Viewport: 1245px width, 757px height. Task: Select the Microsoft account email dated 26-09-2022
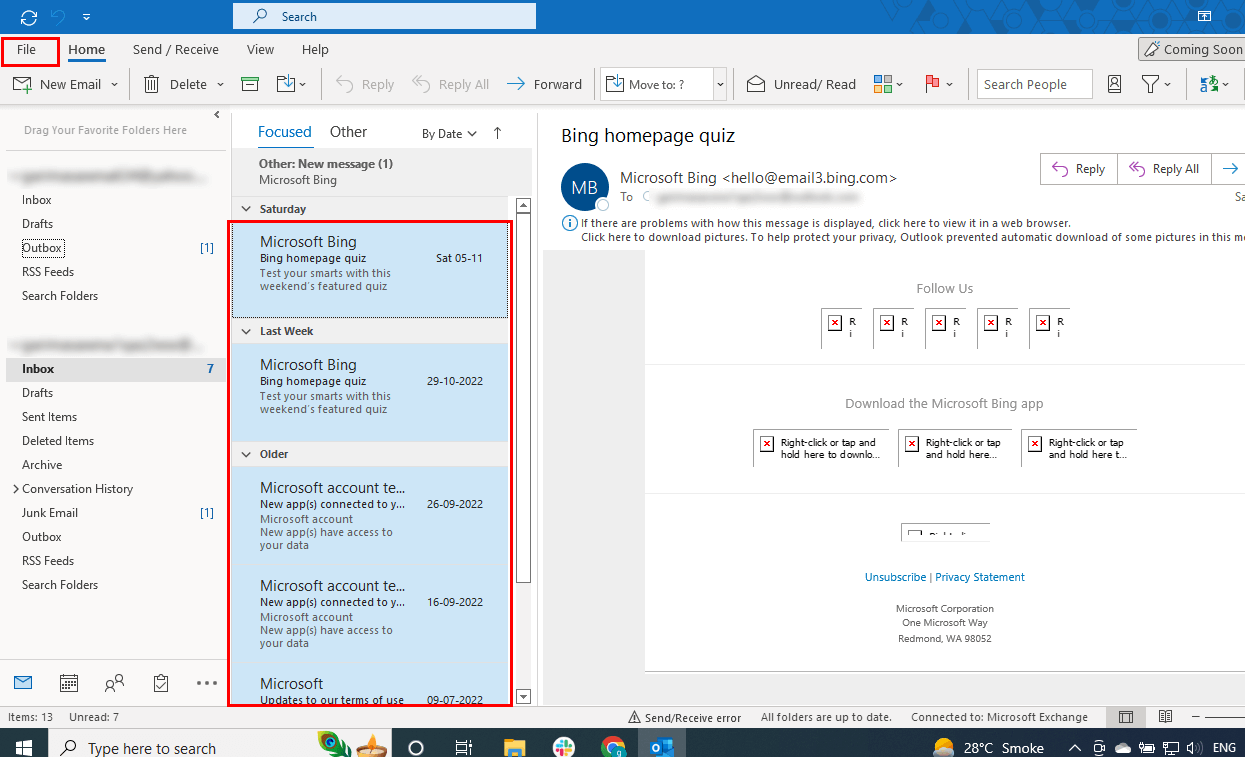[370, 516]
